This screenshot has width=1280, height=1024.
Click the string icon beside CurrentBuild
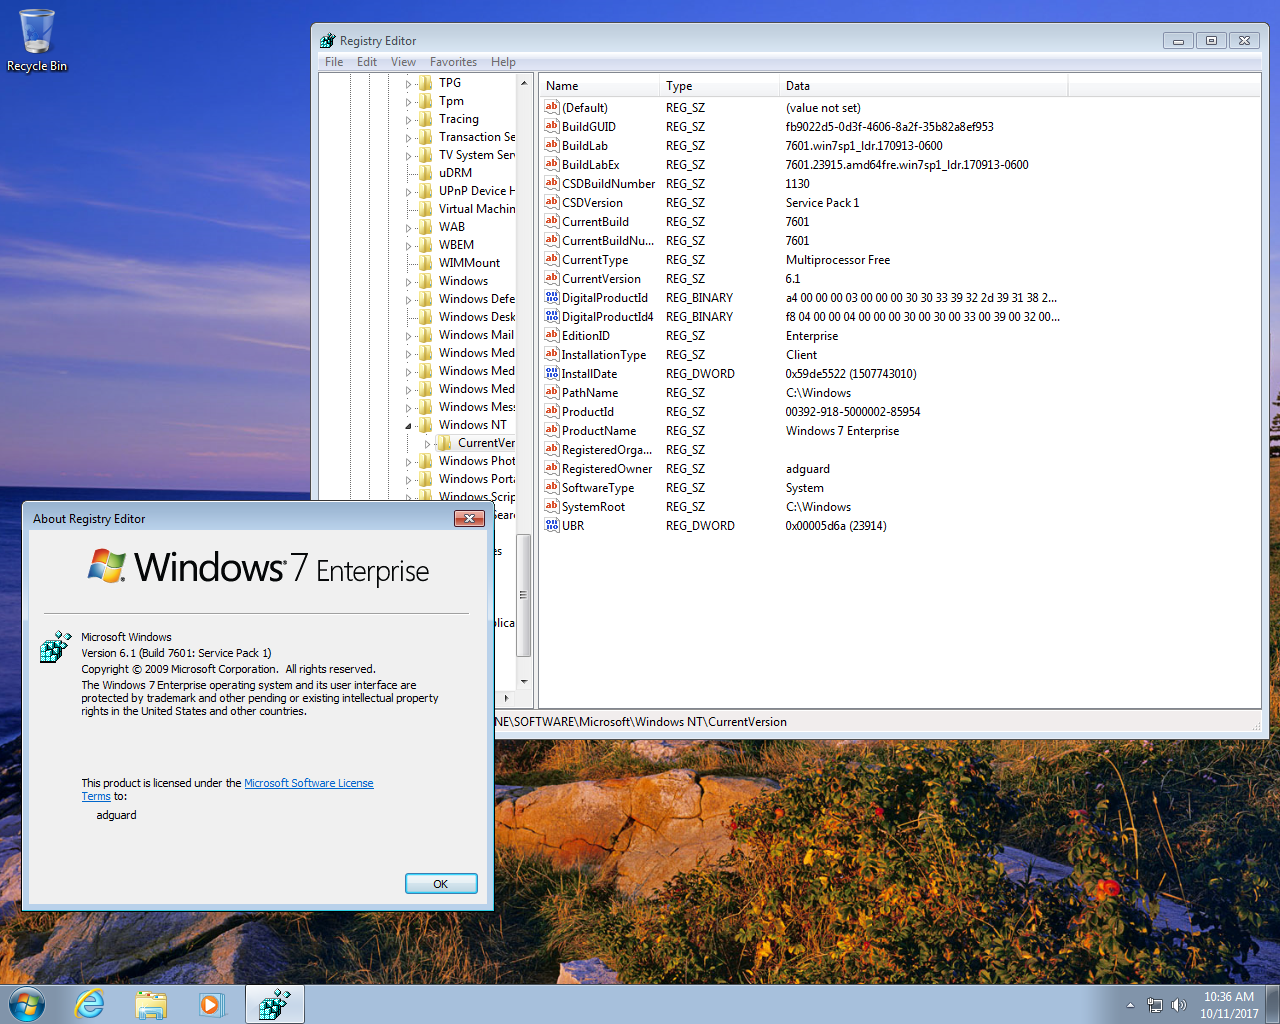point(552,221)
